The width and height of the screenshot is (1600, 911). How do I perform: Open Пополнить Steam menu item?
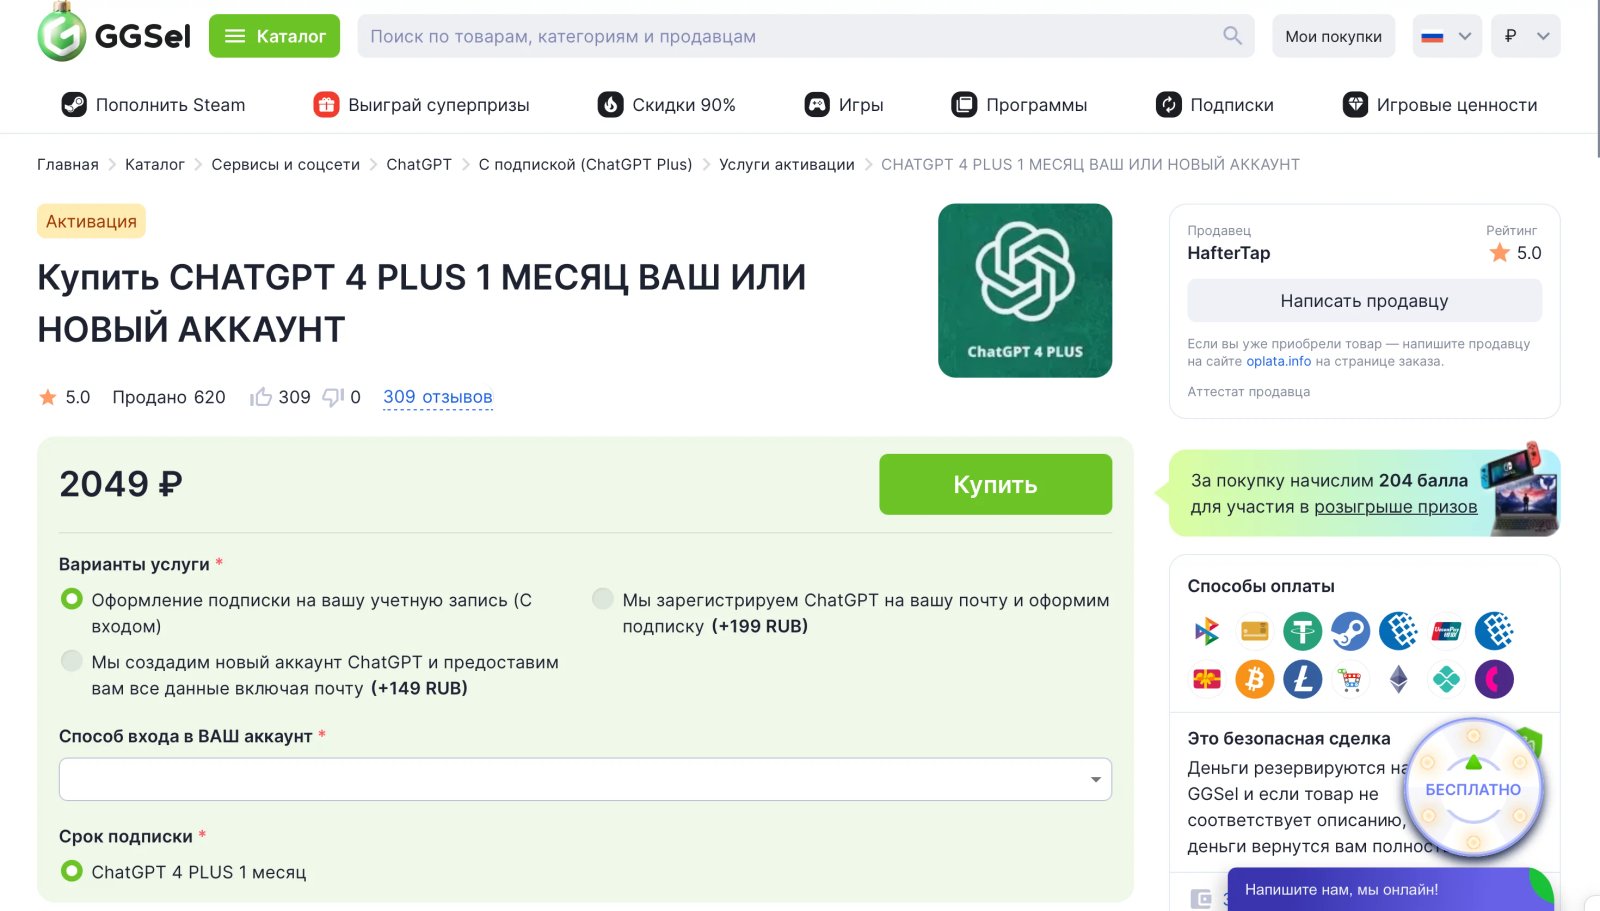(153, 105)
